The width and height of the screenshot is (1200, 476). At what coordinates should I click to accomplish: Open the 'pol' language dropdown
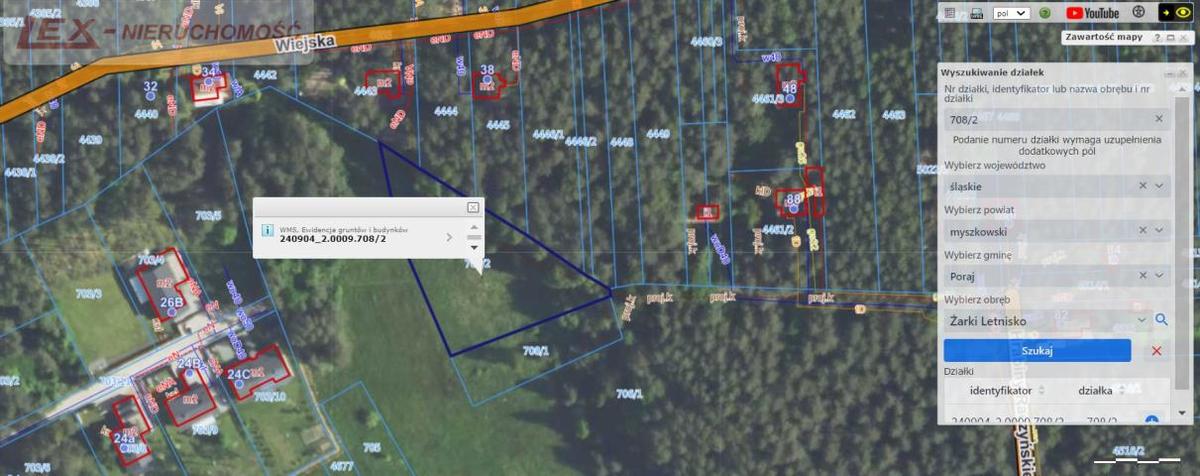(1012, 13)
